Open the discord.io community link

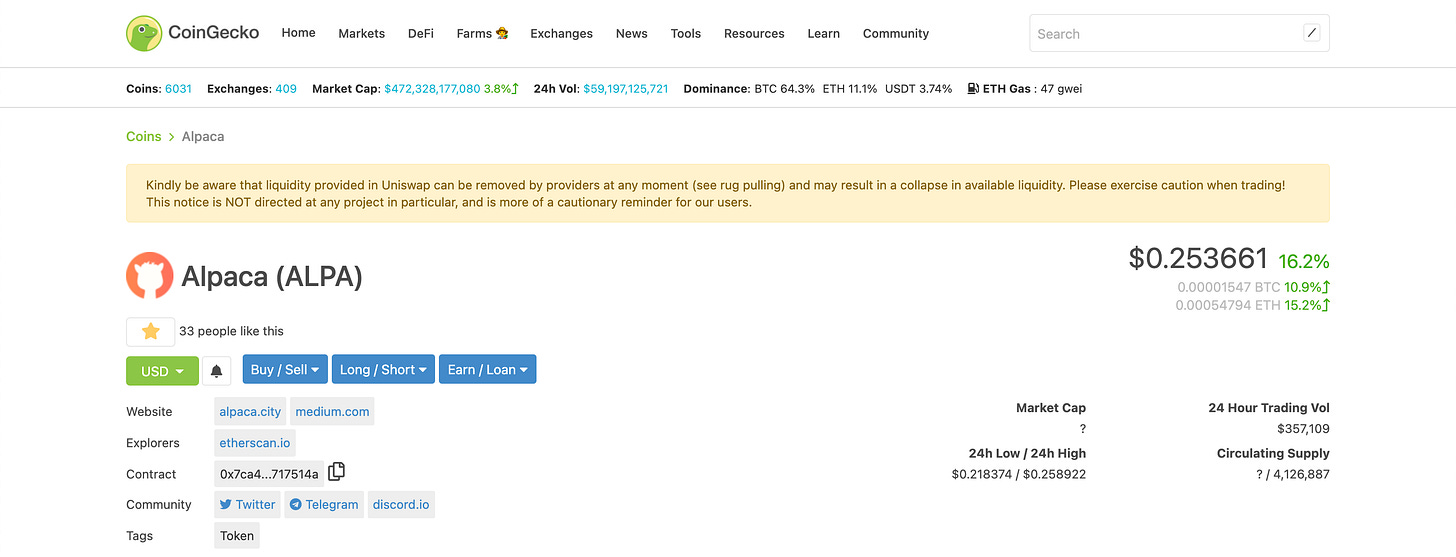click(401, 504)
